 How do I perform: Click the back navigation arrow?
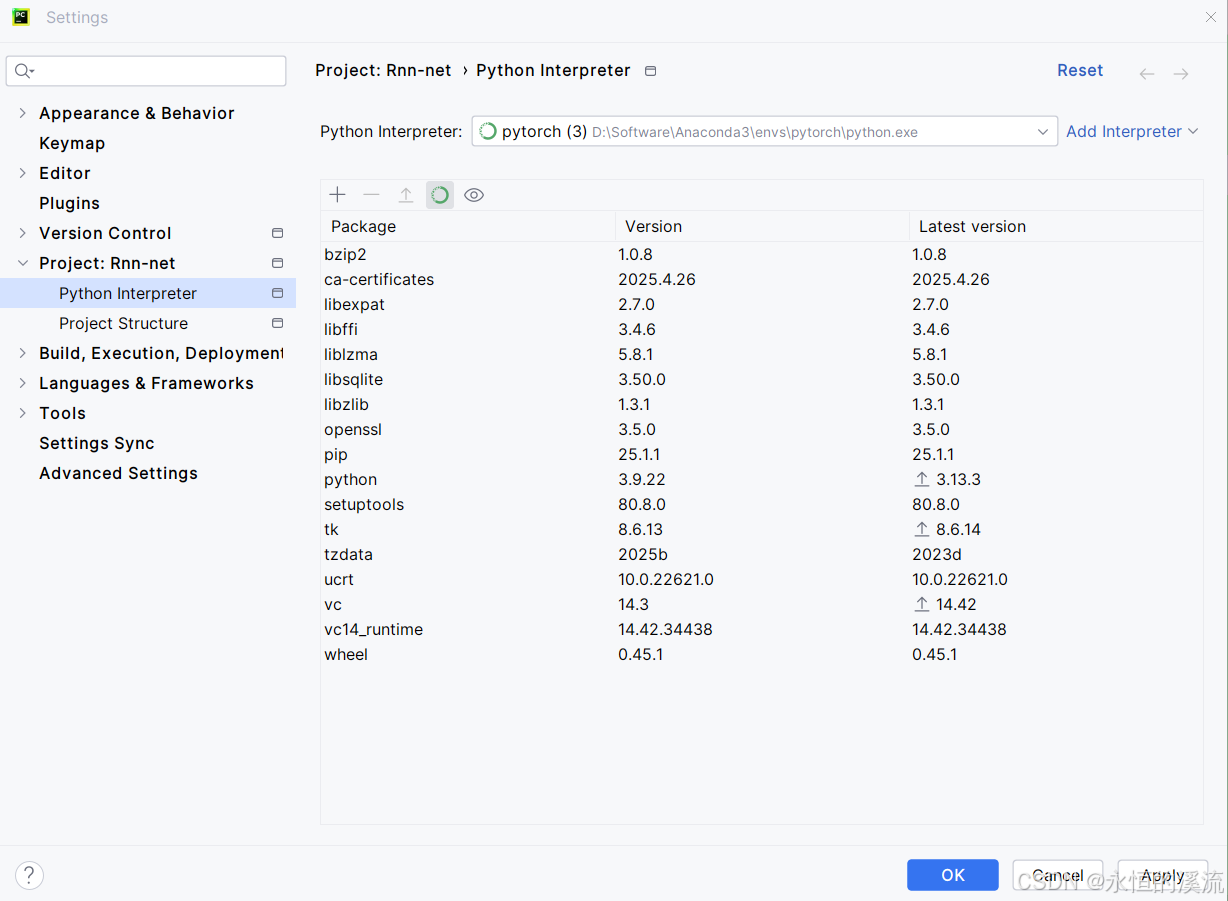coord(1147,74)
